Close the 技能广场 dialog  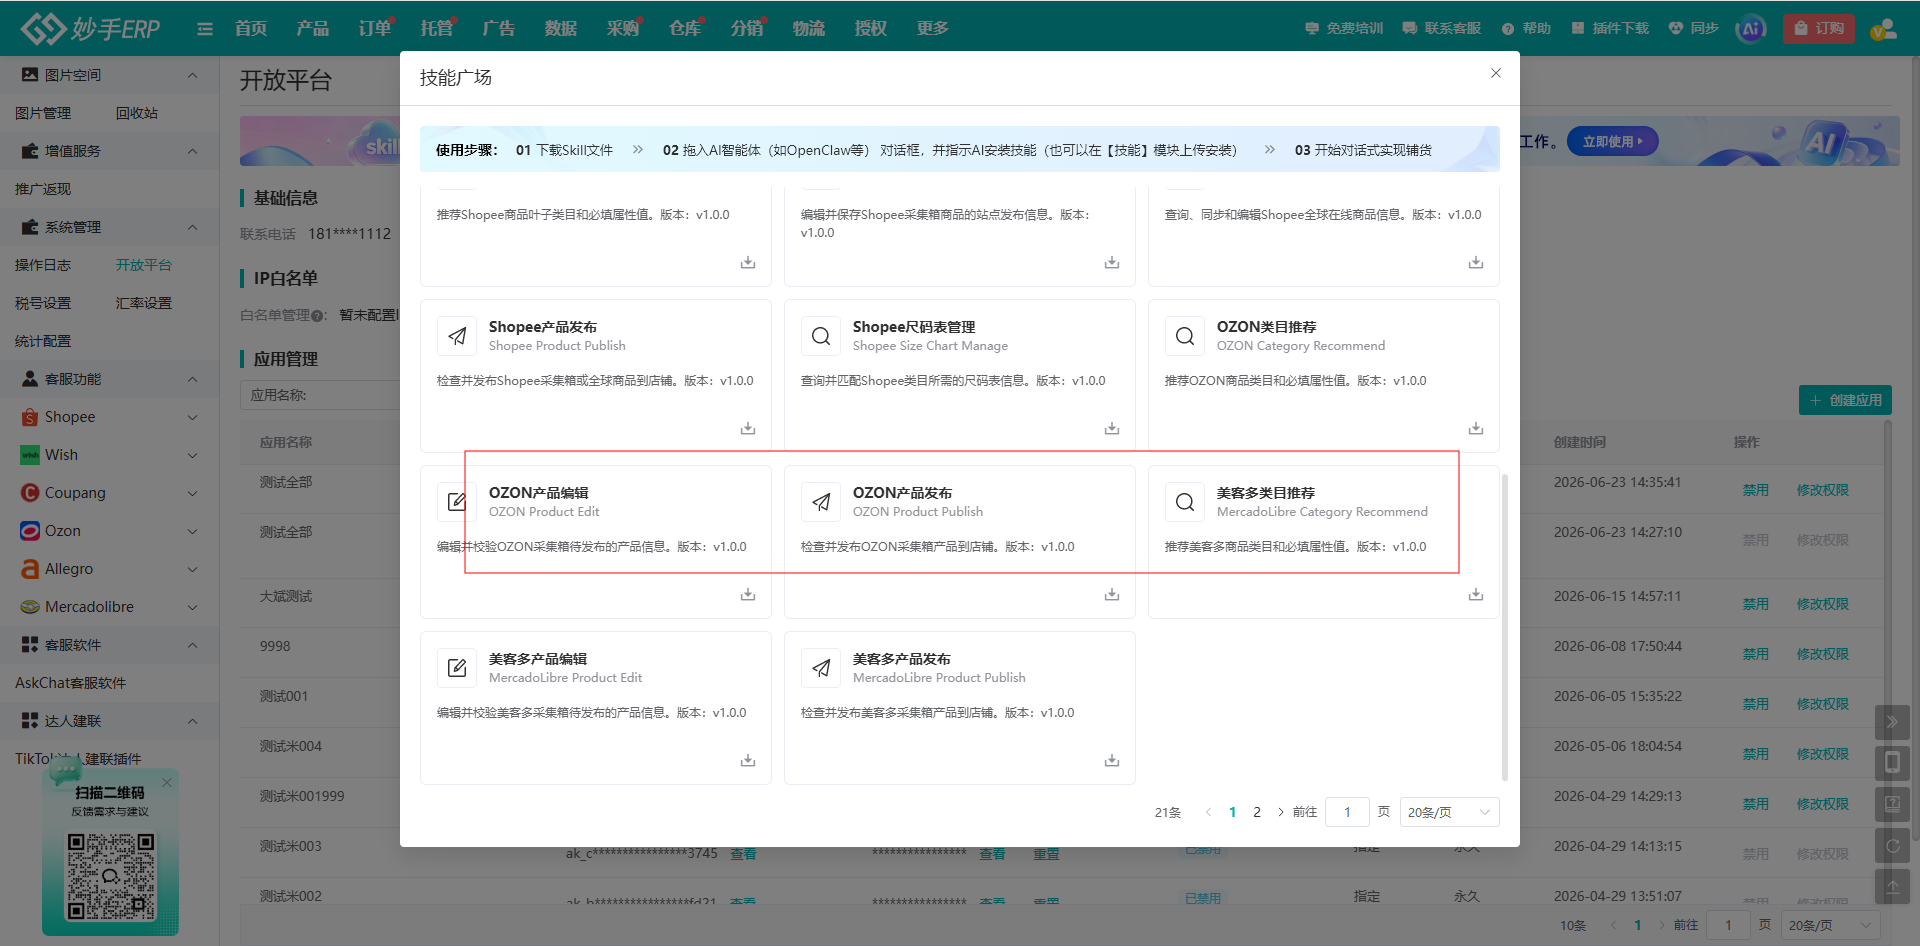1496,73
